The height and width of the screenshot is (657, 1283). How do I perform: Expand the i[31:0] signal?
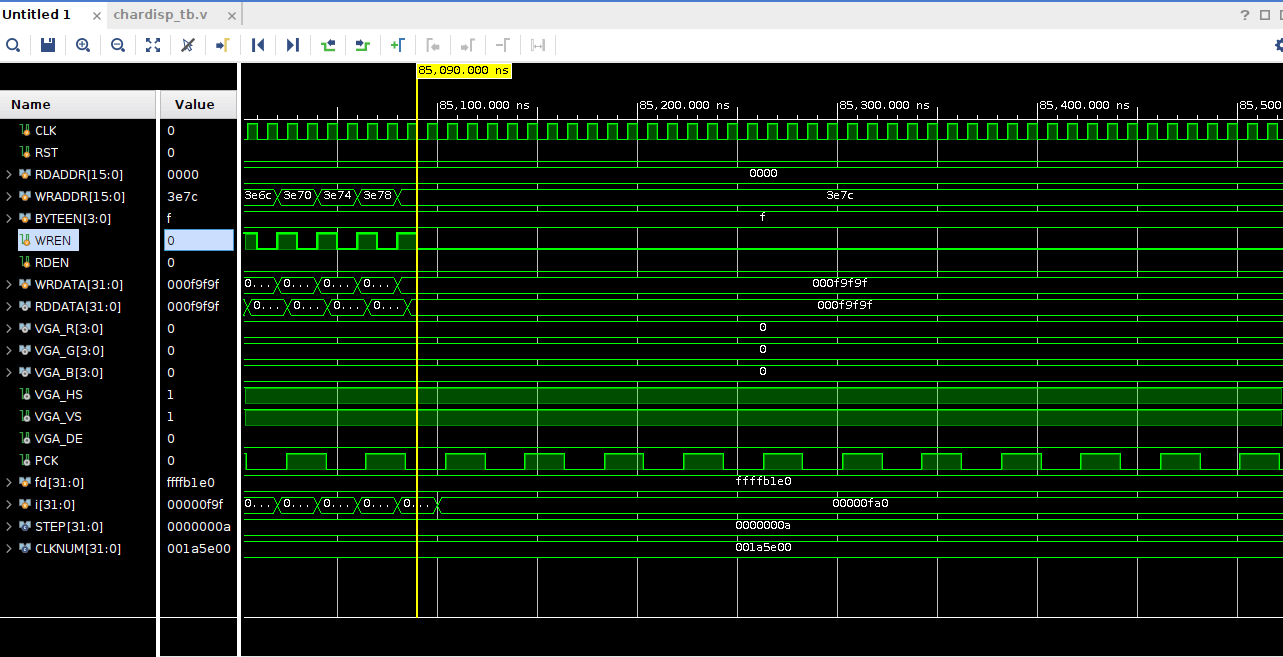pos(9,504)
